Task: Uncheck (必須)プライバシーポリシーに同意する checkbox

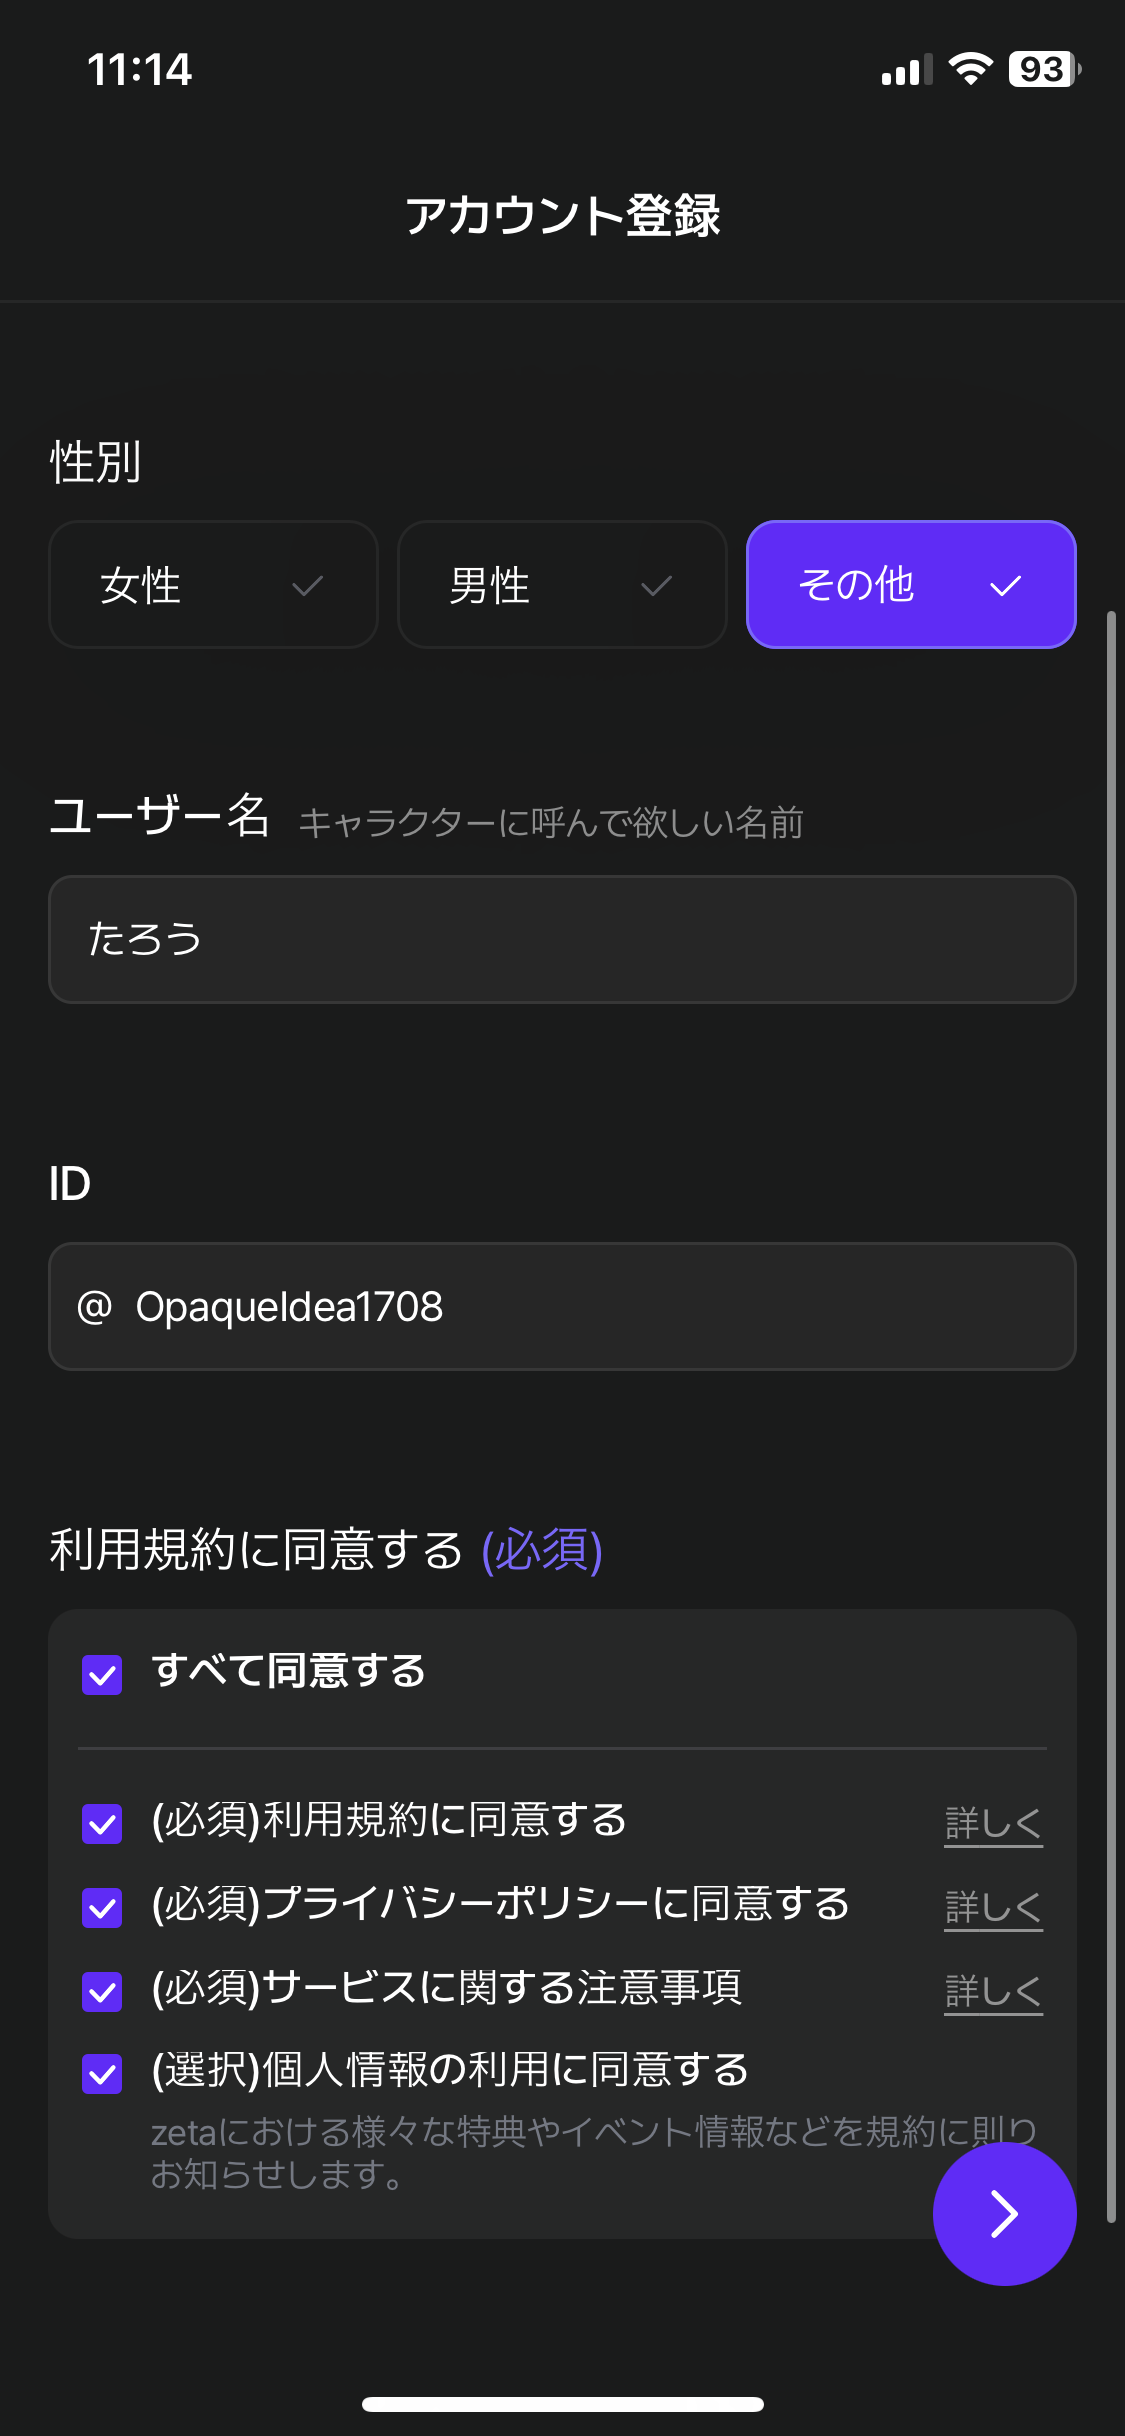Action: pyautogui.click(x=102, y=1907)
